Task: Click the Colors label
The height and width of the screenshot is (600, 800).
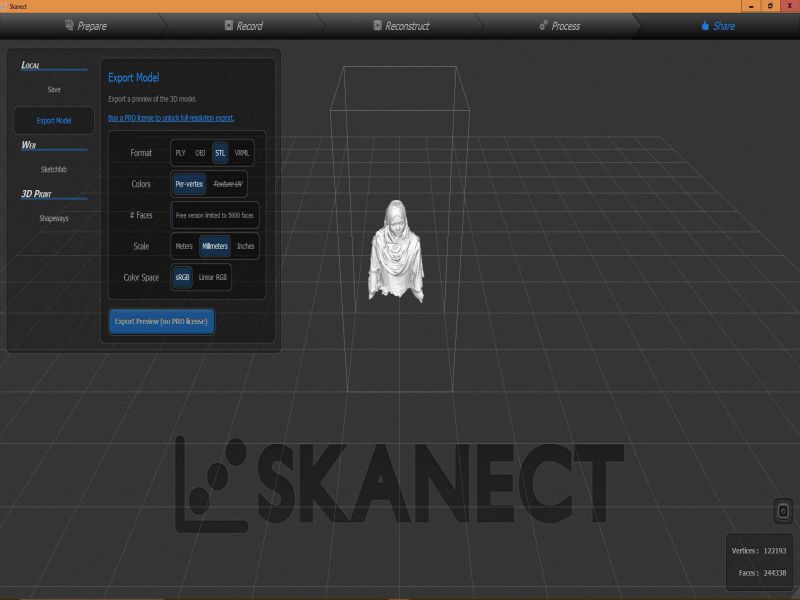Action: pyautogui.click(x=141, y=184)
